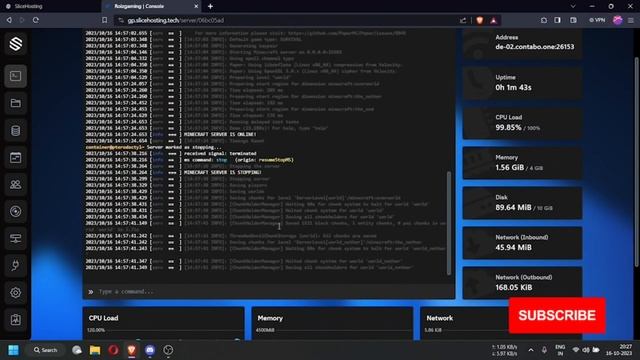Viewport: 640px width, 360px height.
Task: Toggle the browser sidebar panel
Action: [x=558, y=20]
